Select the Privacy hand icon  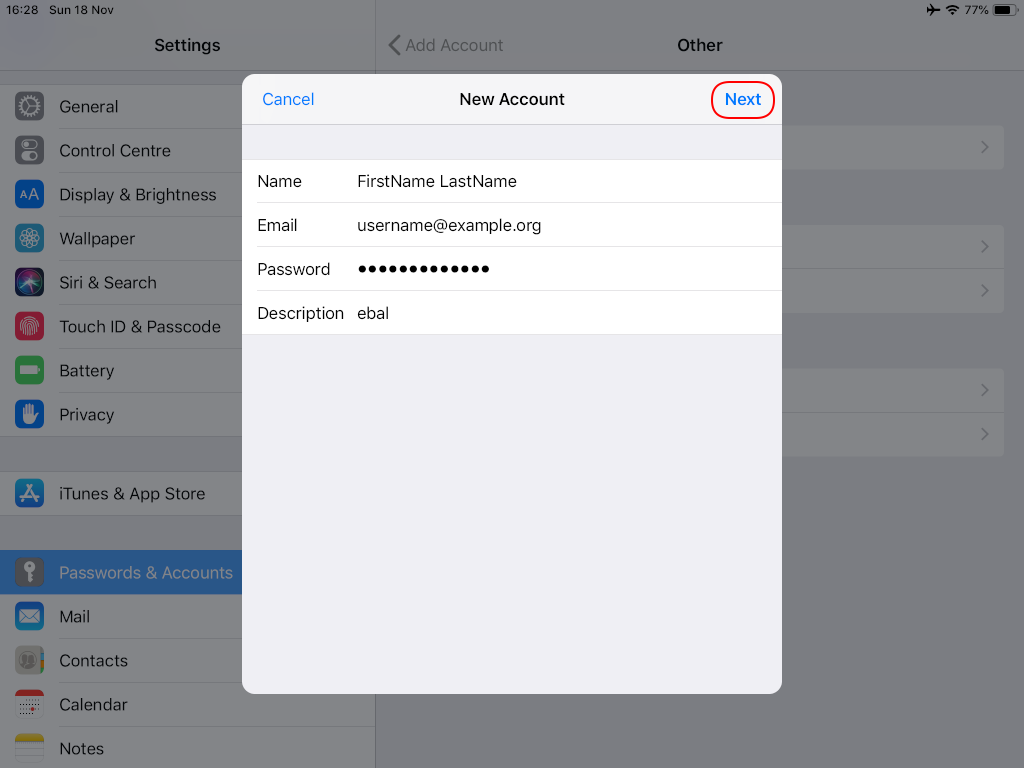point(29,414)
